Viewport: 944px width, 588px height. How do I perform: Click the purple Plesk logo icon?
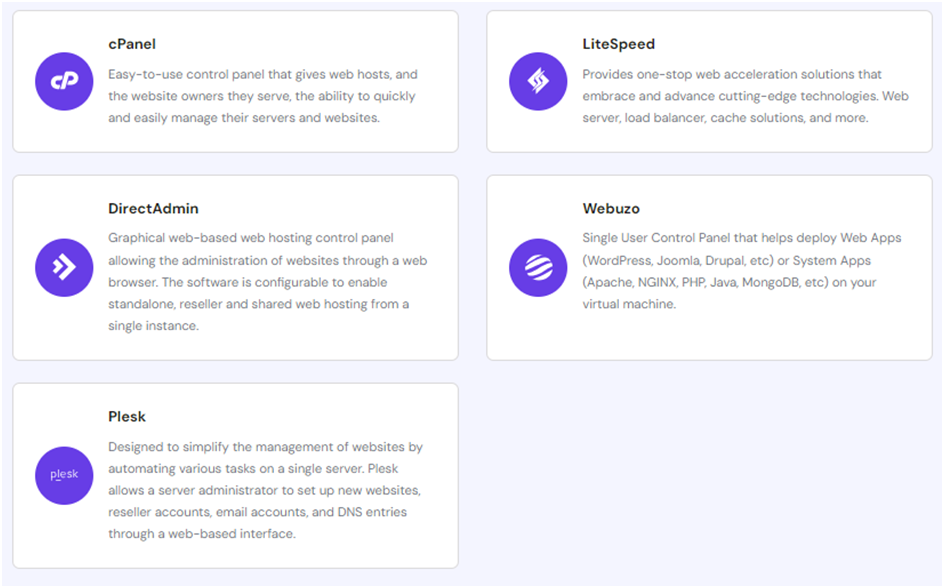64,475
